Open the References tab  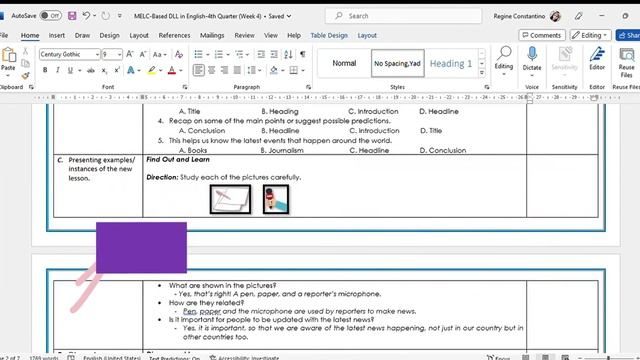click(174, 36)
